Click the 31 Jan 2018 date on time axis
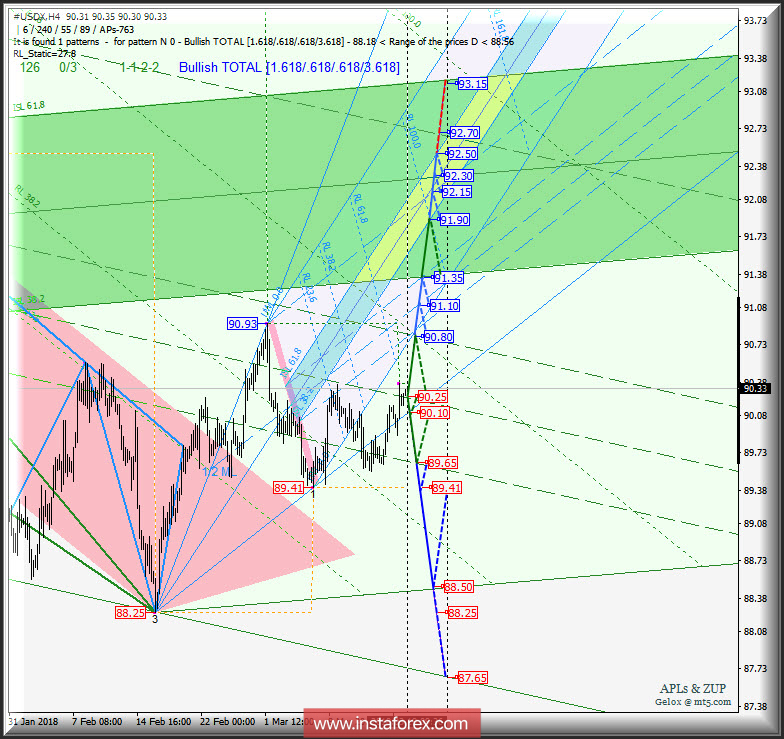This screenshot has height=739, width=784. click(33, 722)
